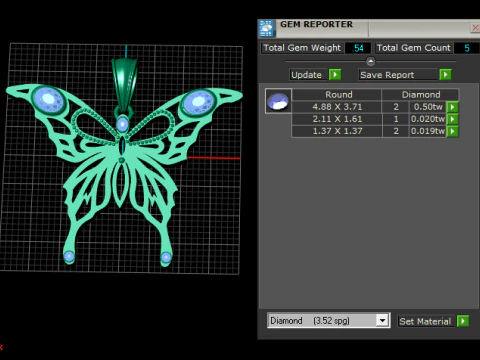Click the 0.50tw weight cell
Image resolution: width=480 pixels, height=360 pixels.
(428, 107)
